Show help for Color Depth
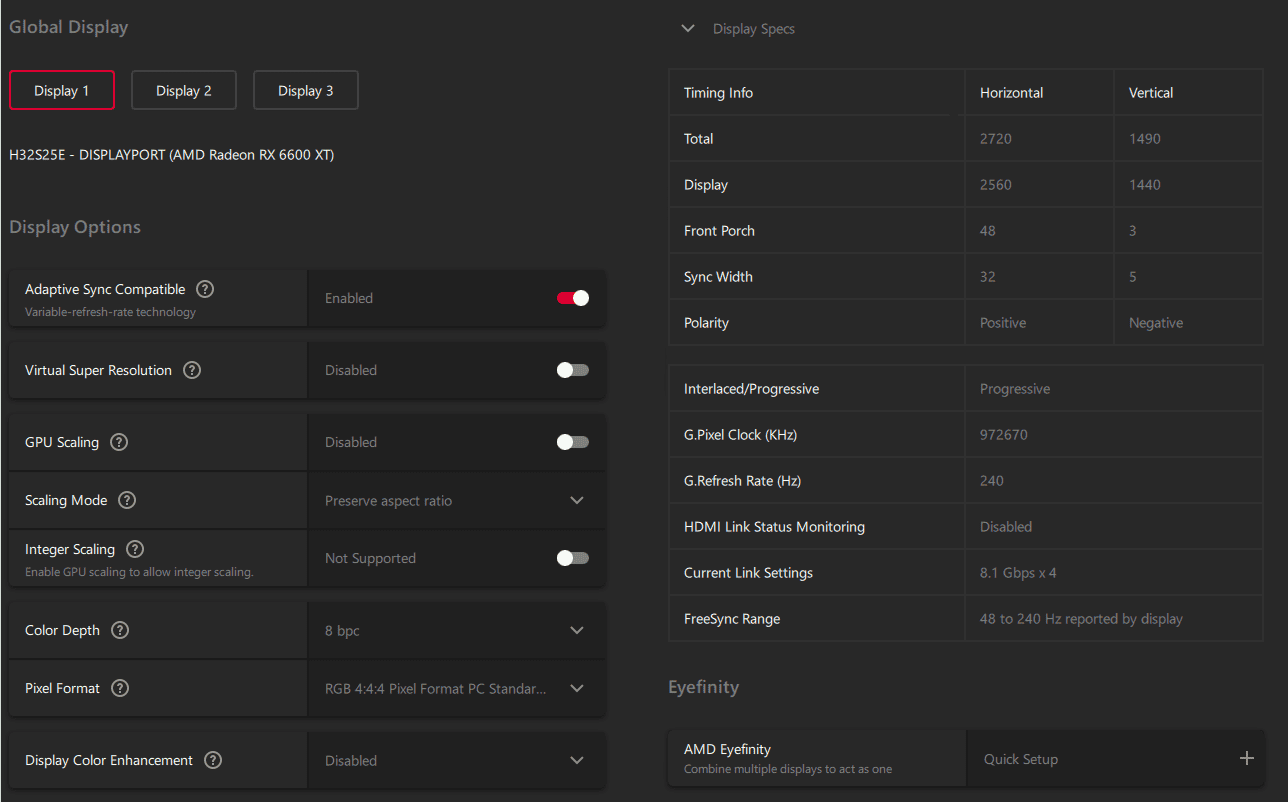 click(x=120, y=630)
